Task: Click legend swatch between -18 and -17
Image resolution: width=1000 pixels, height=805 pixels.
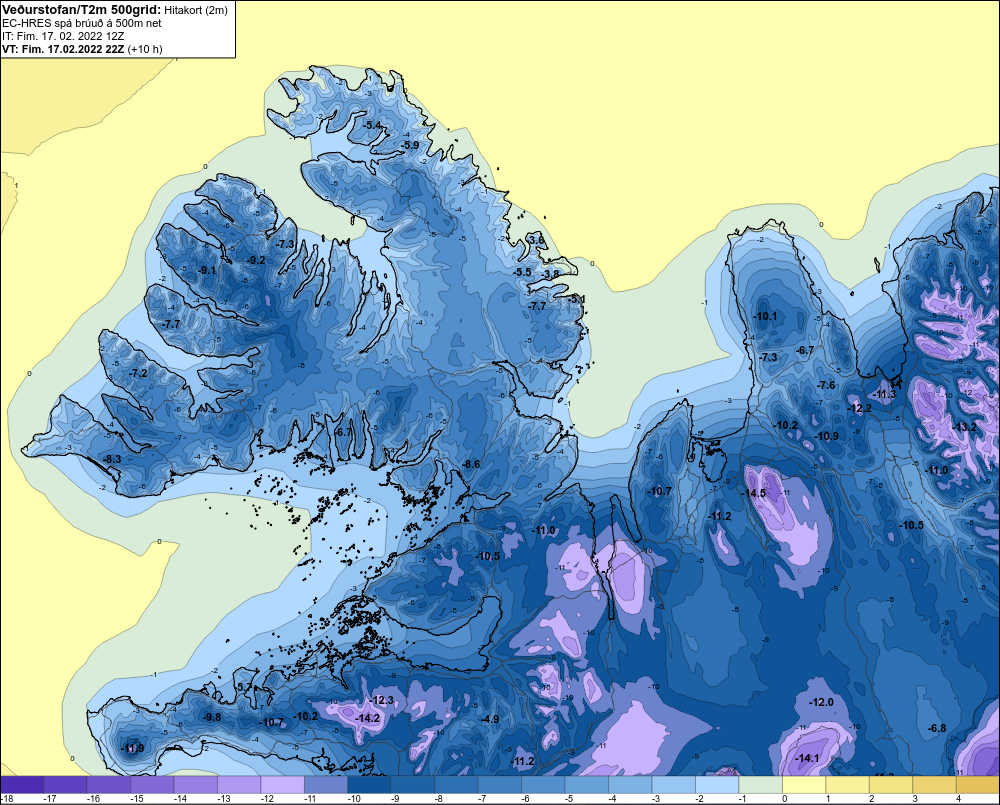Action: coord(22,785)
